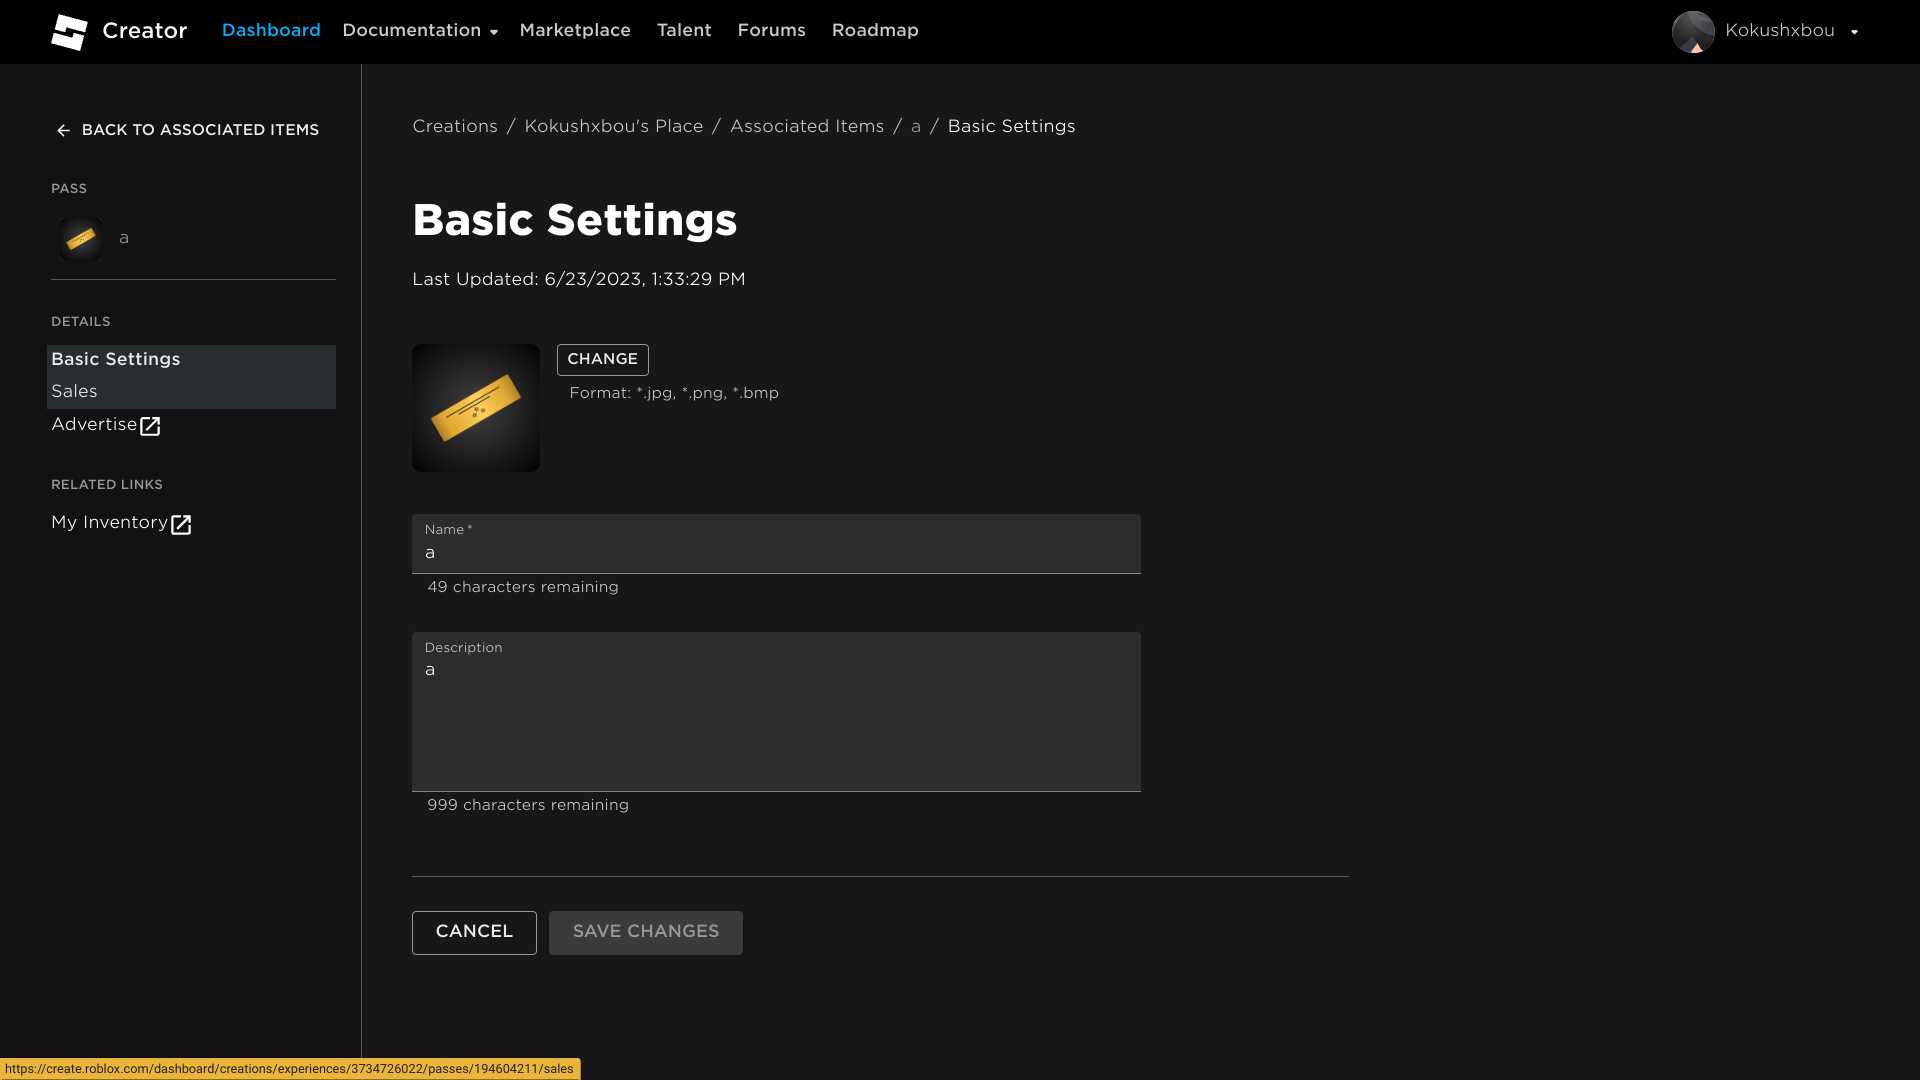The width and height of the screenshot is (1920, 1080).
Task: Click the '49 characters remaining' text
Action: point(523,588)
